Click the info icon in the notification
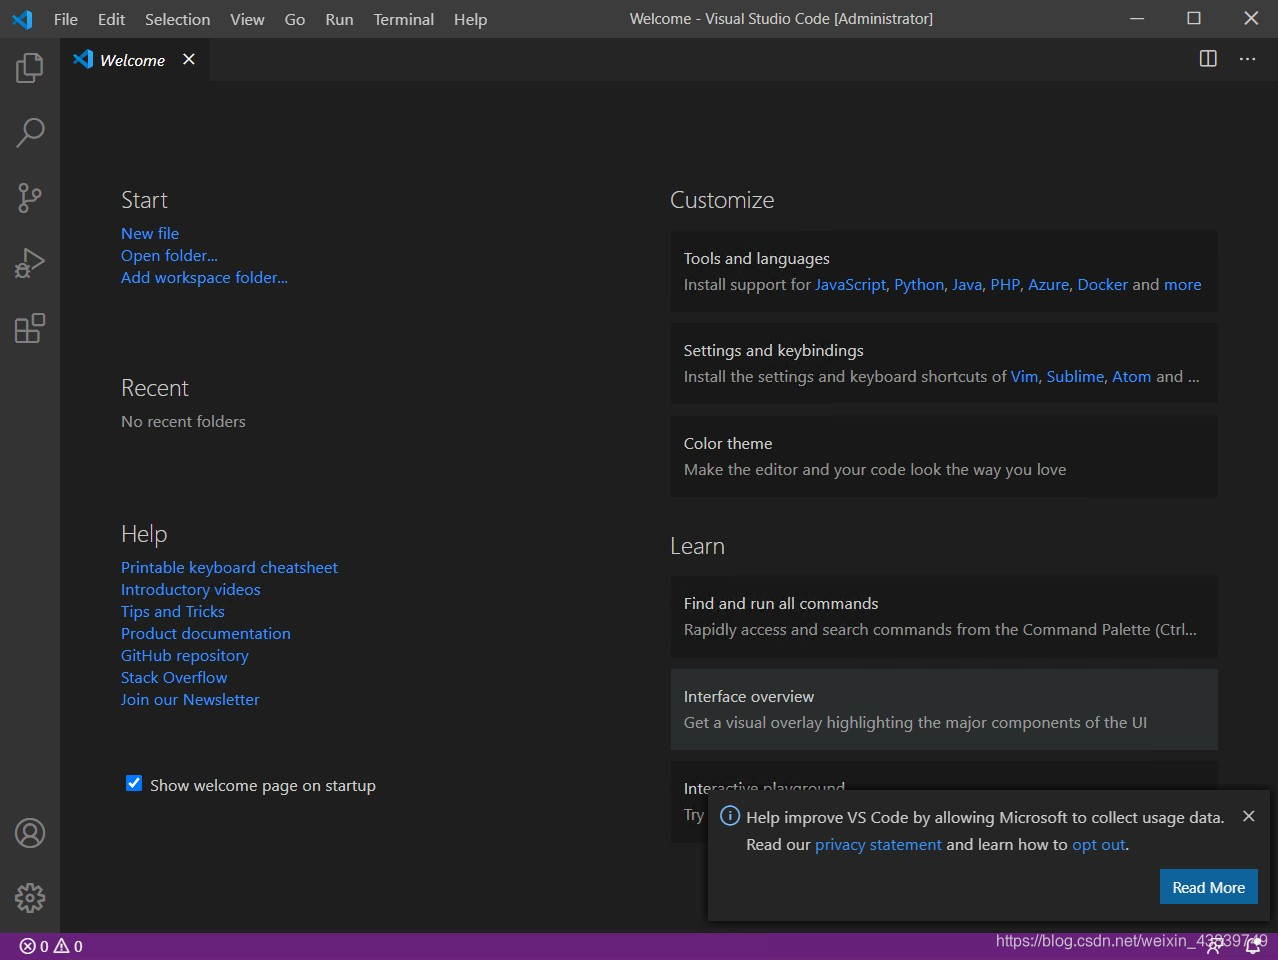The image size is (1278, 960). pyautogui.click(x=730, y=816)
